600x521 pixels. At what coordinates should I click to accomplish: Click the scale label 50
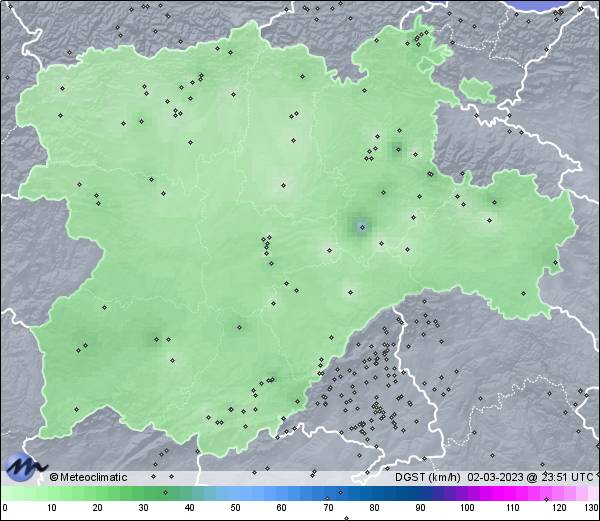point(235,508)
